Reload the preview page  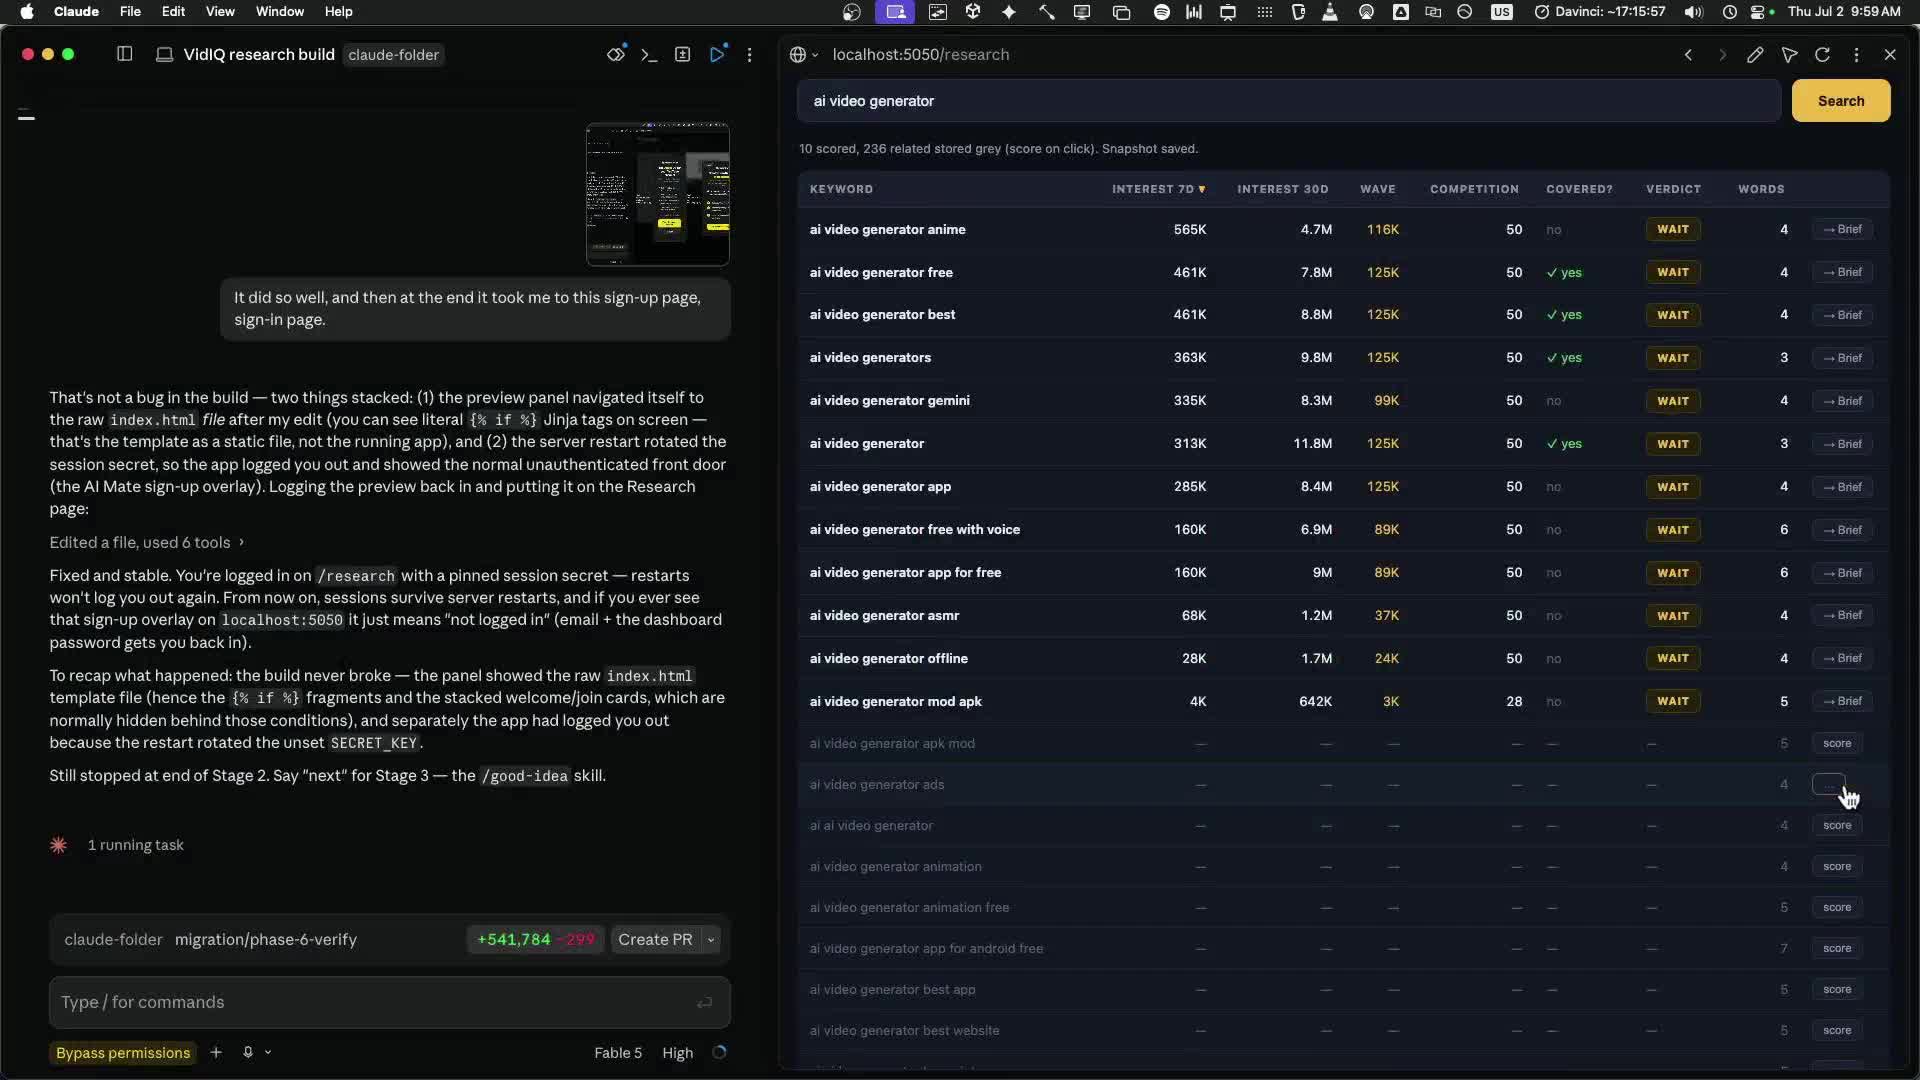point(1823,55)
